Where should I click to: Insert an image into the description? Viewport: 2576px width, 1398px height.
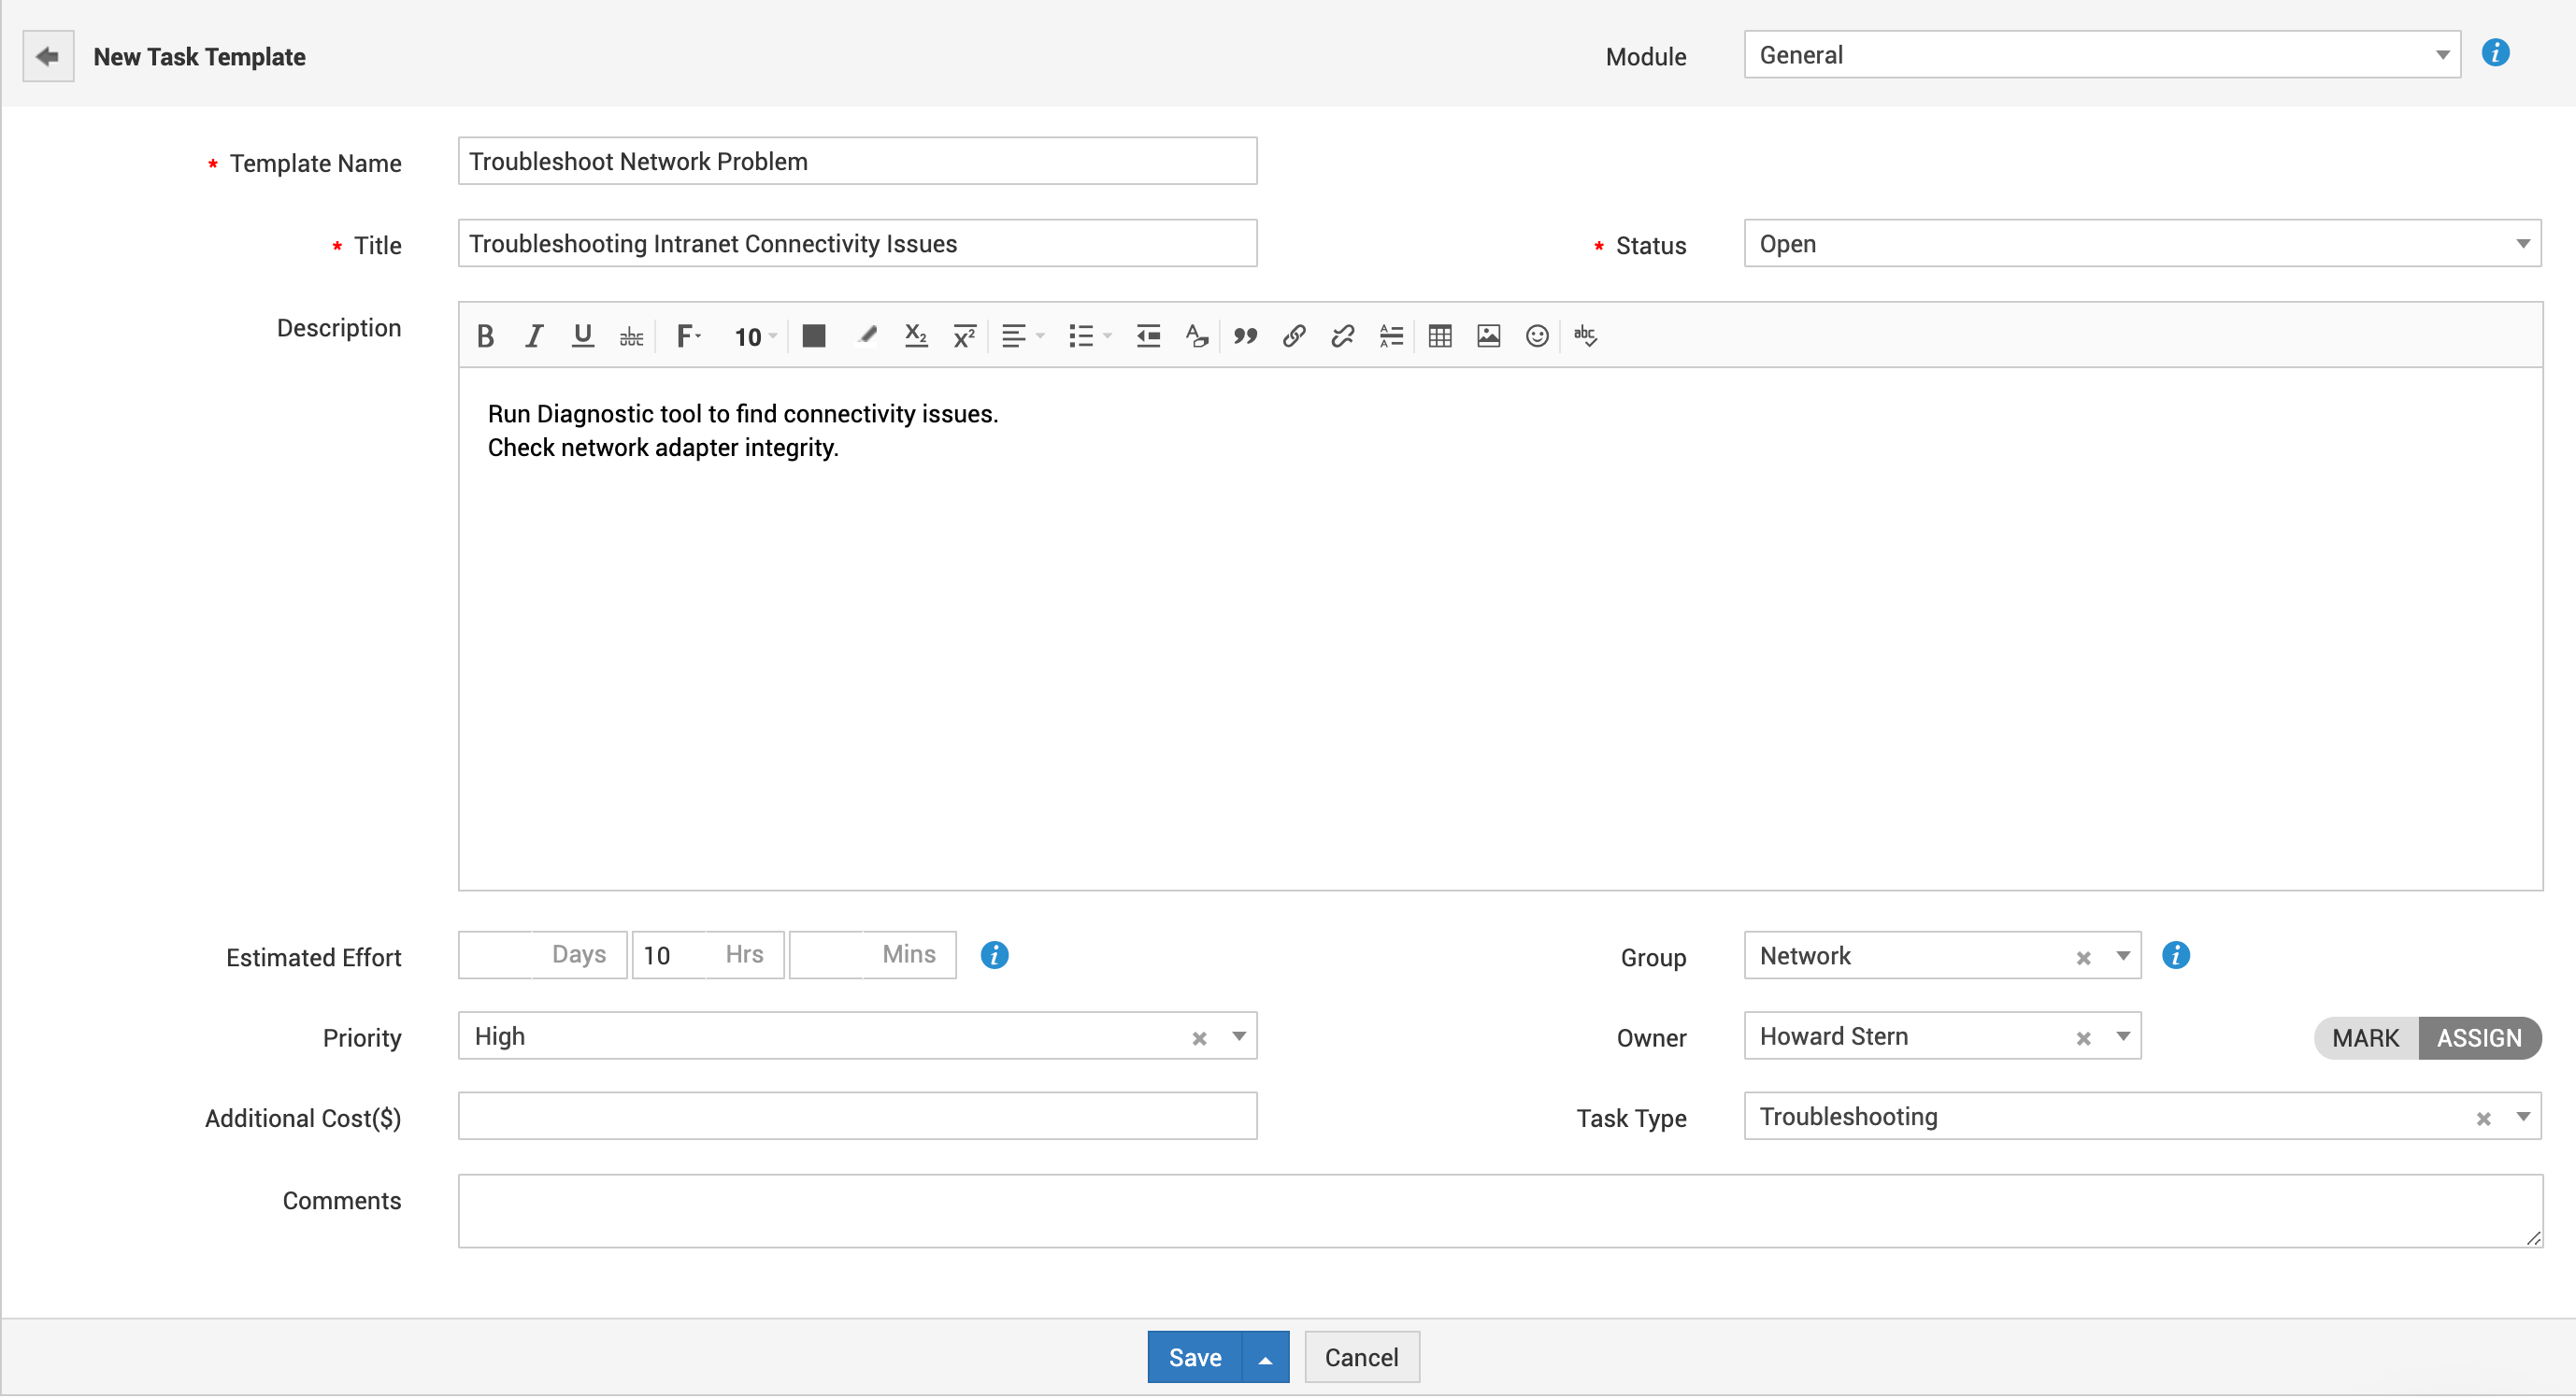pyautogui.click(x=1488, y=336)
